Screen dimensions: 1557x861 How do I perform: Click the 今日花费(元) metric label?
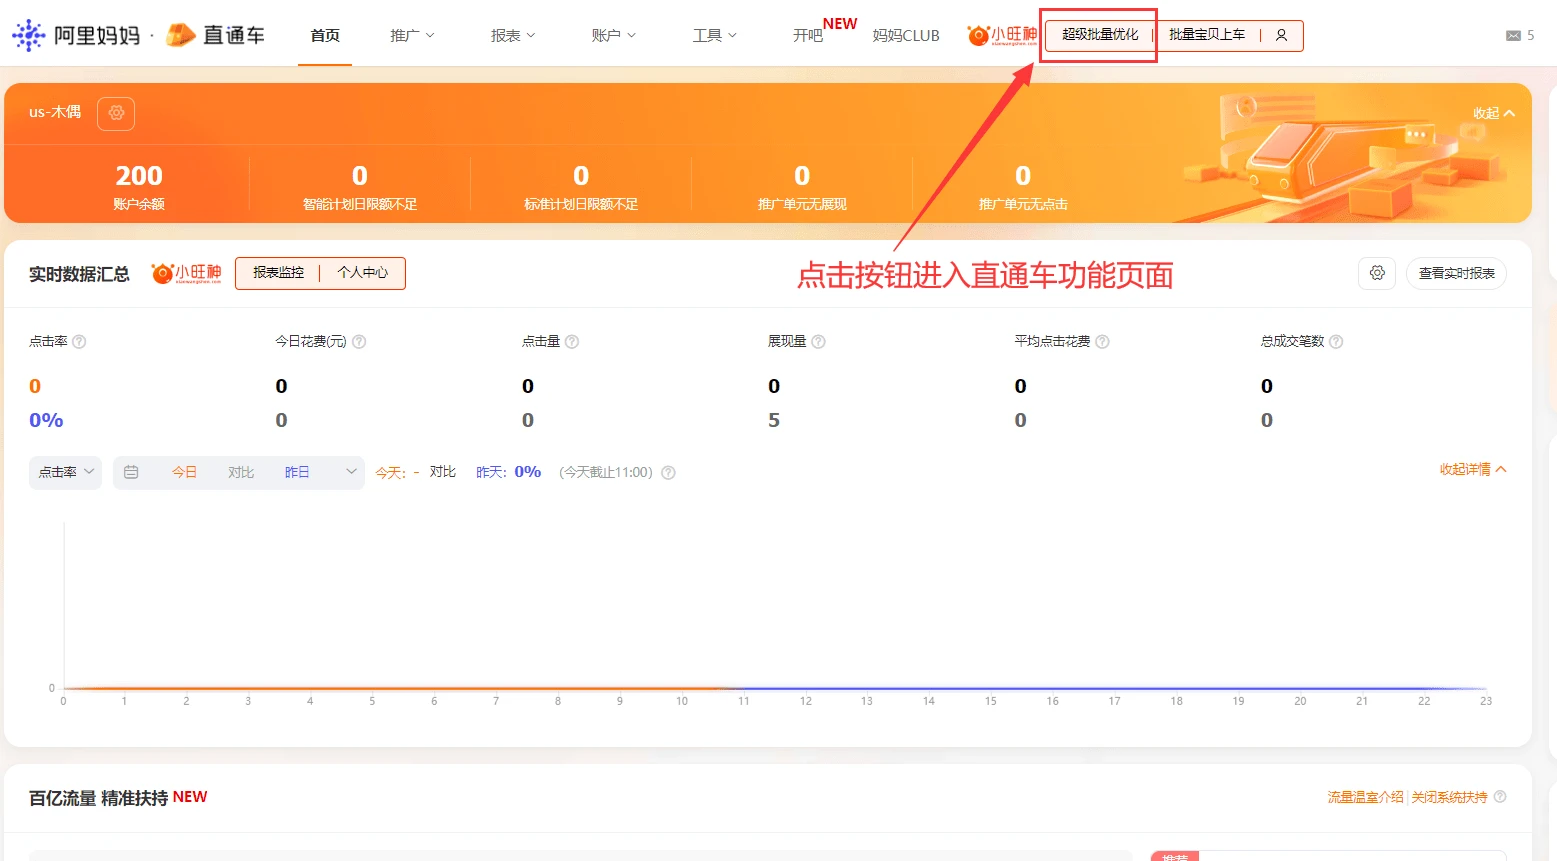311,342
